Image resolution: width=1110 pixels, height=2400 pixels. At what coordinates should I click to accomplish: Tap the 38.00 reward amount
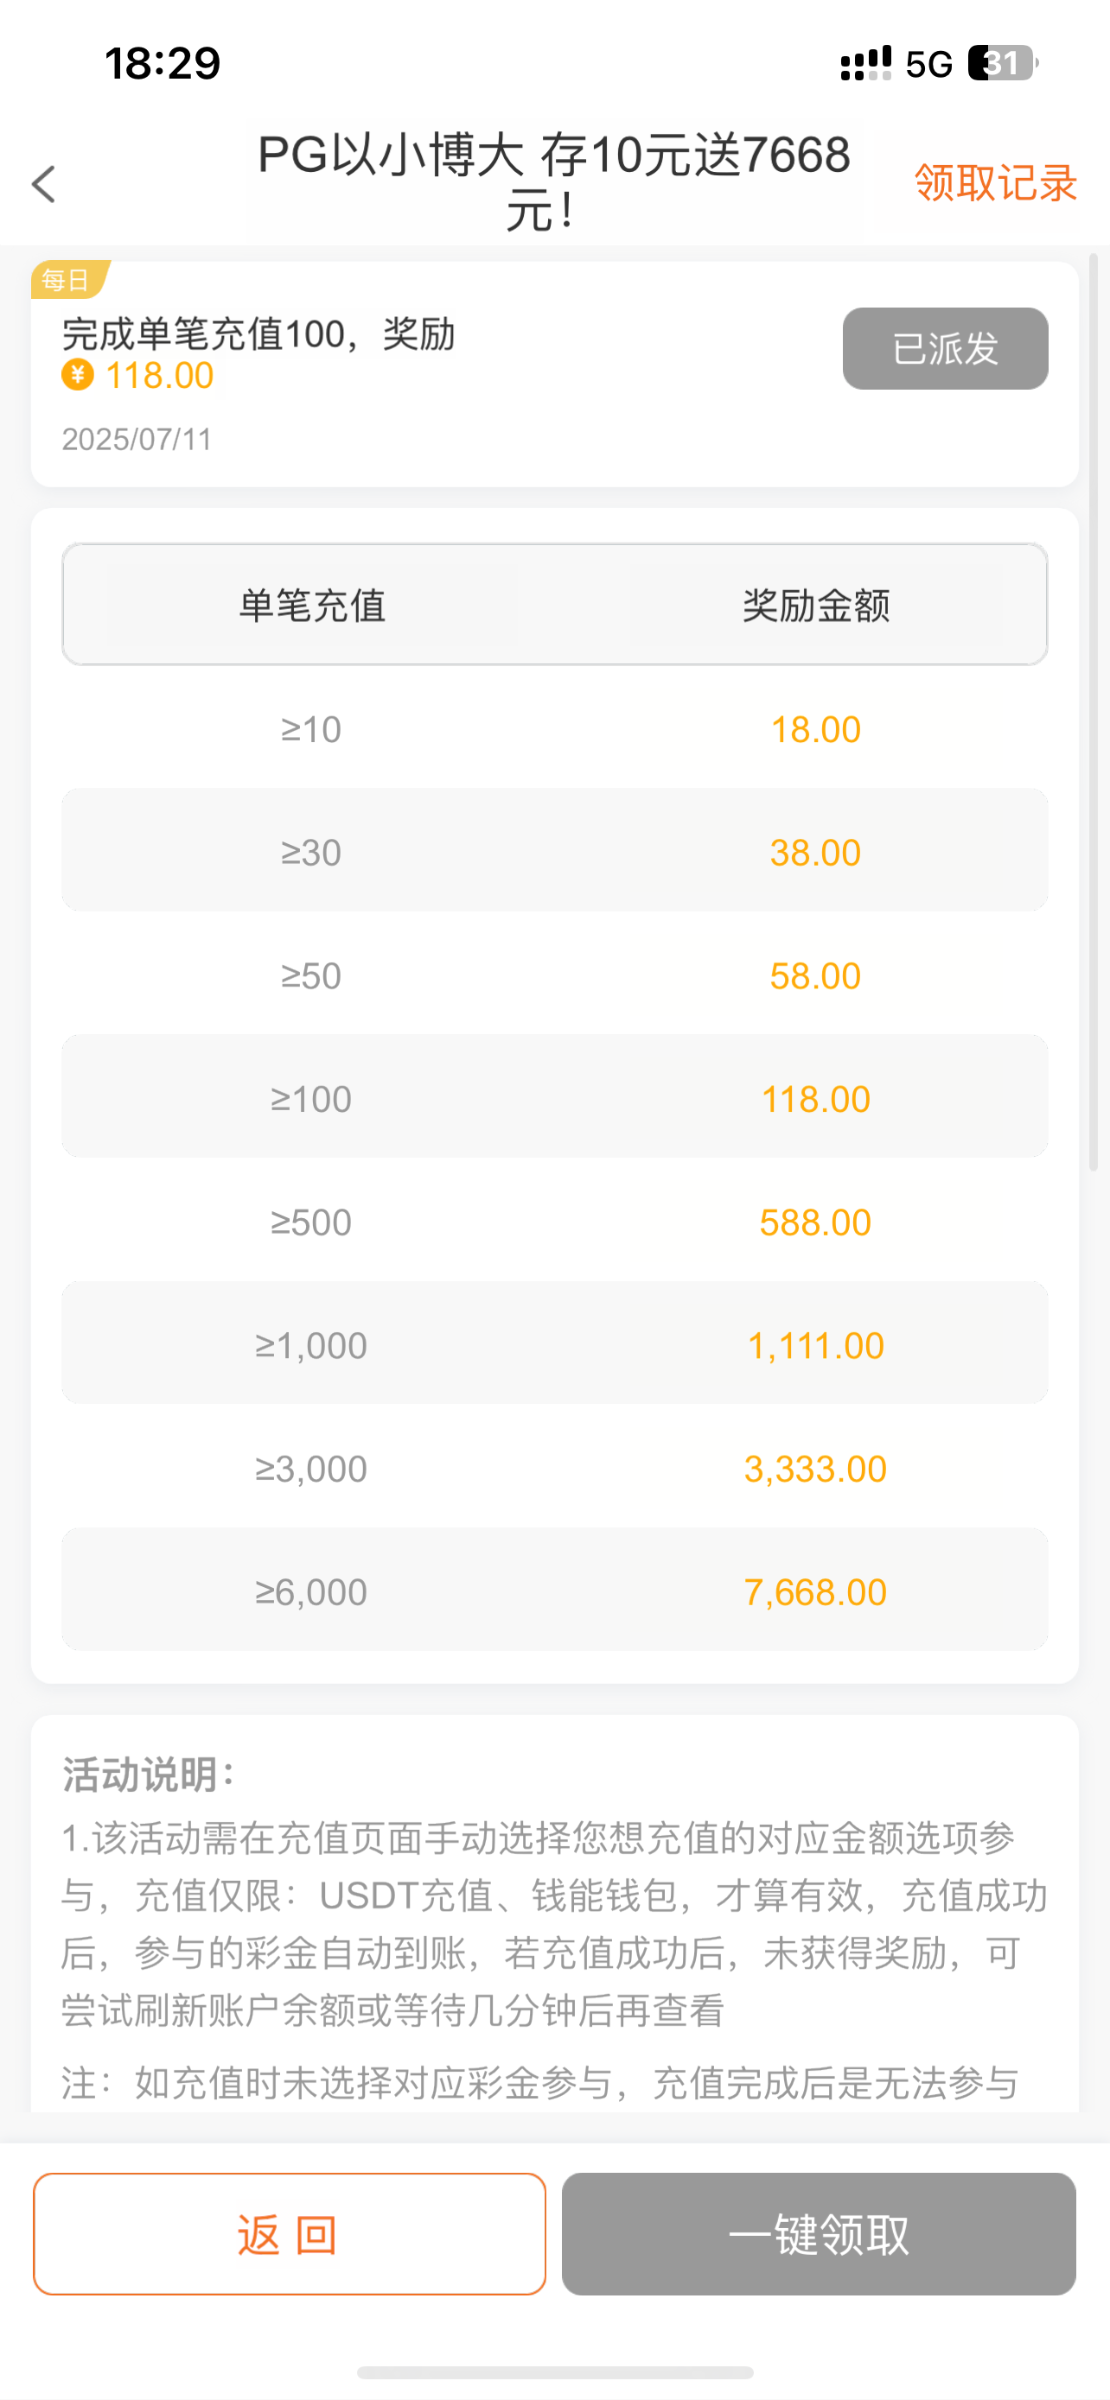815,853
